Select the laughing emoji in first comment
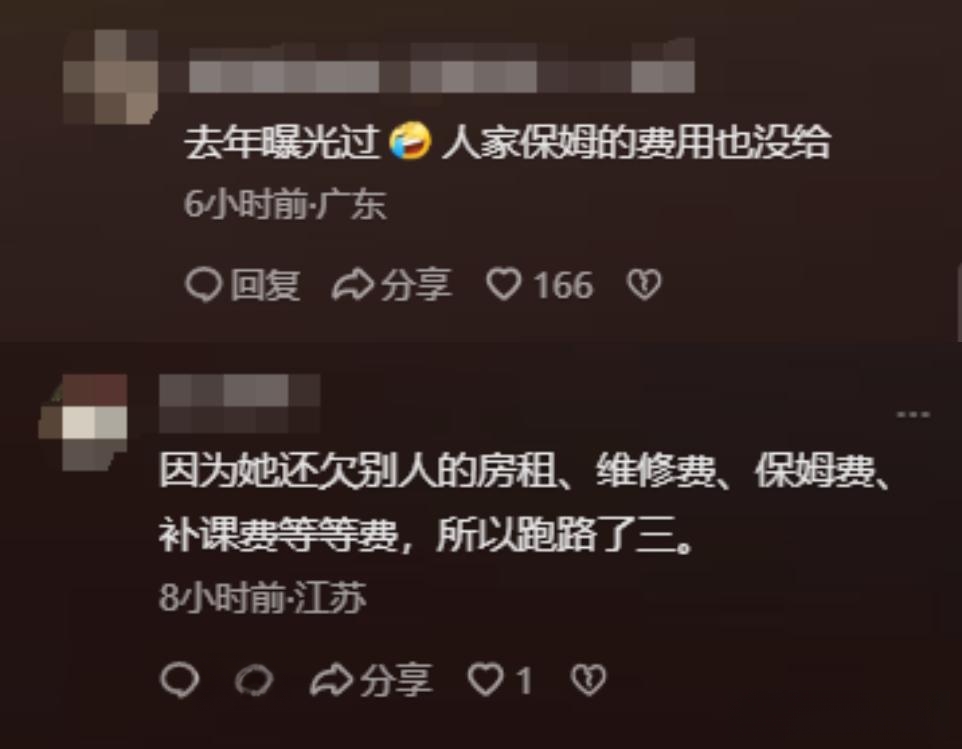This screenshot has width=962, height=749. [x=410, y=141]
